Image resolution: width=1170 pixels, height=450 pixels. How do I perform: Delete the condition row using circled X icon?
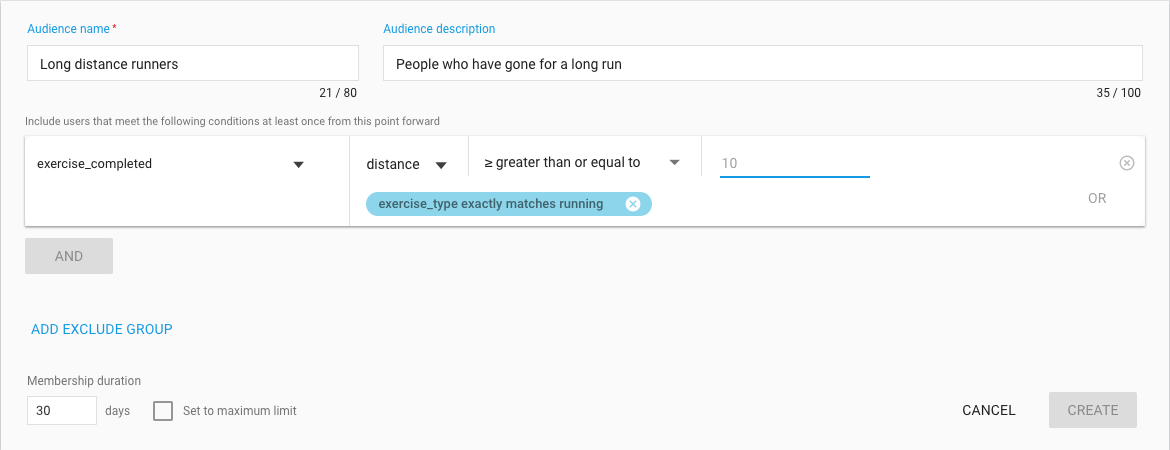(x=1127, y=163)
